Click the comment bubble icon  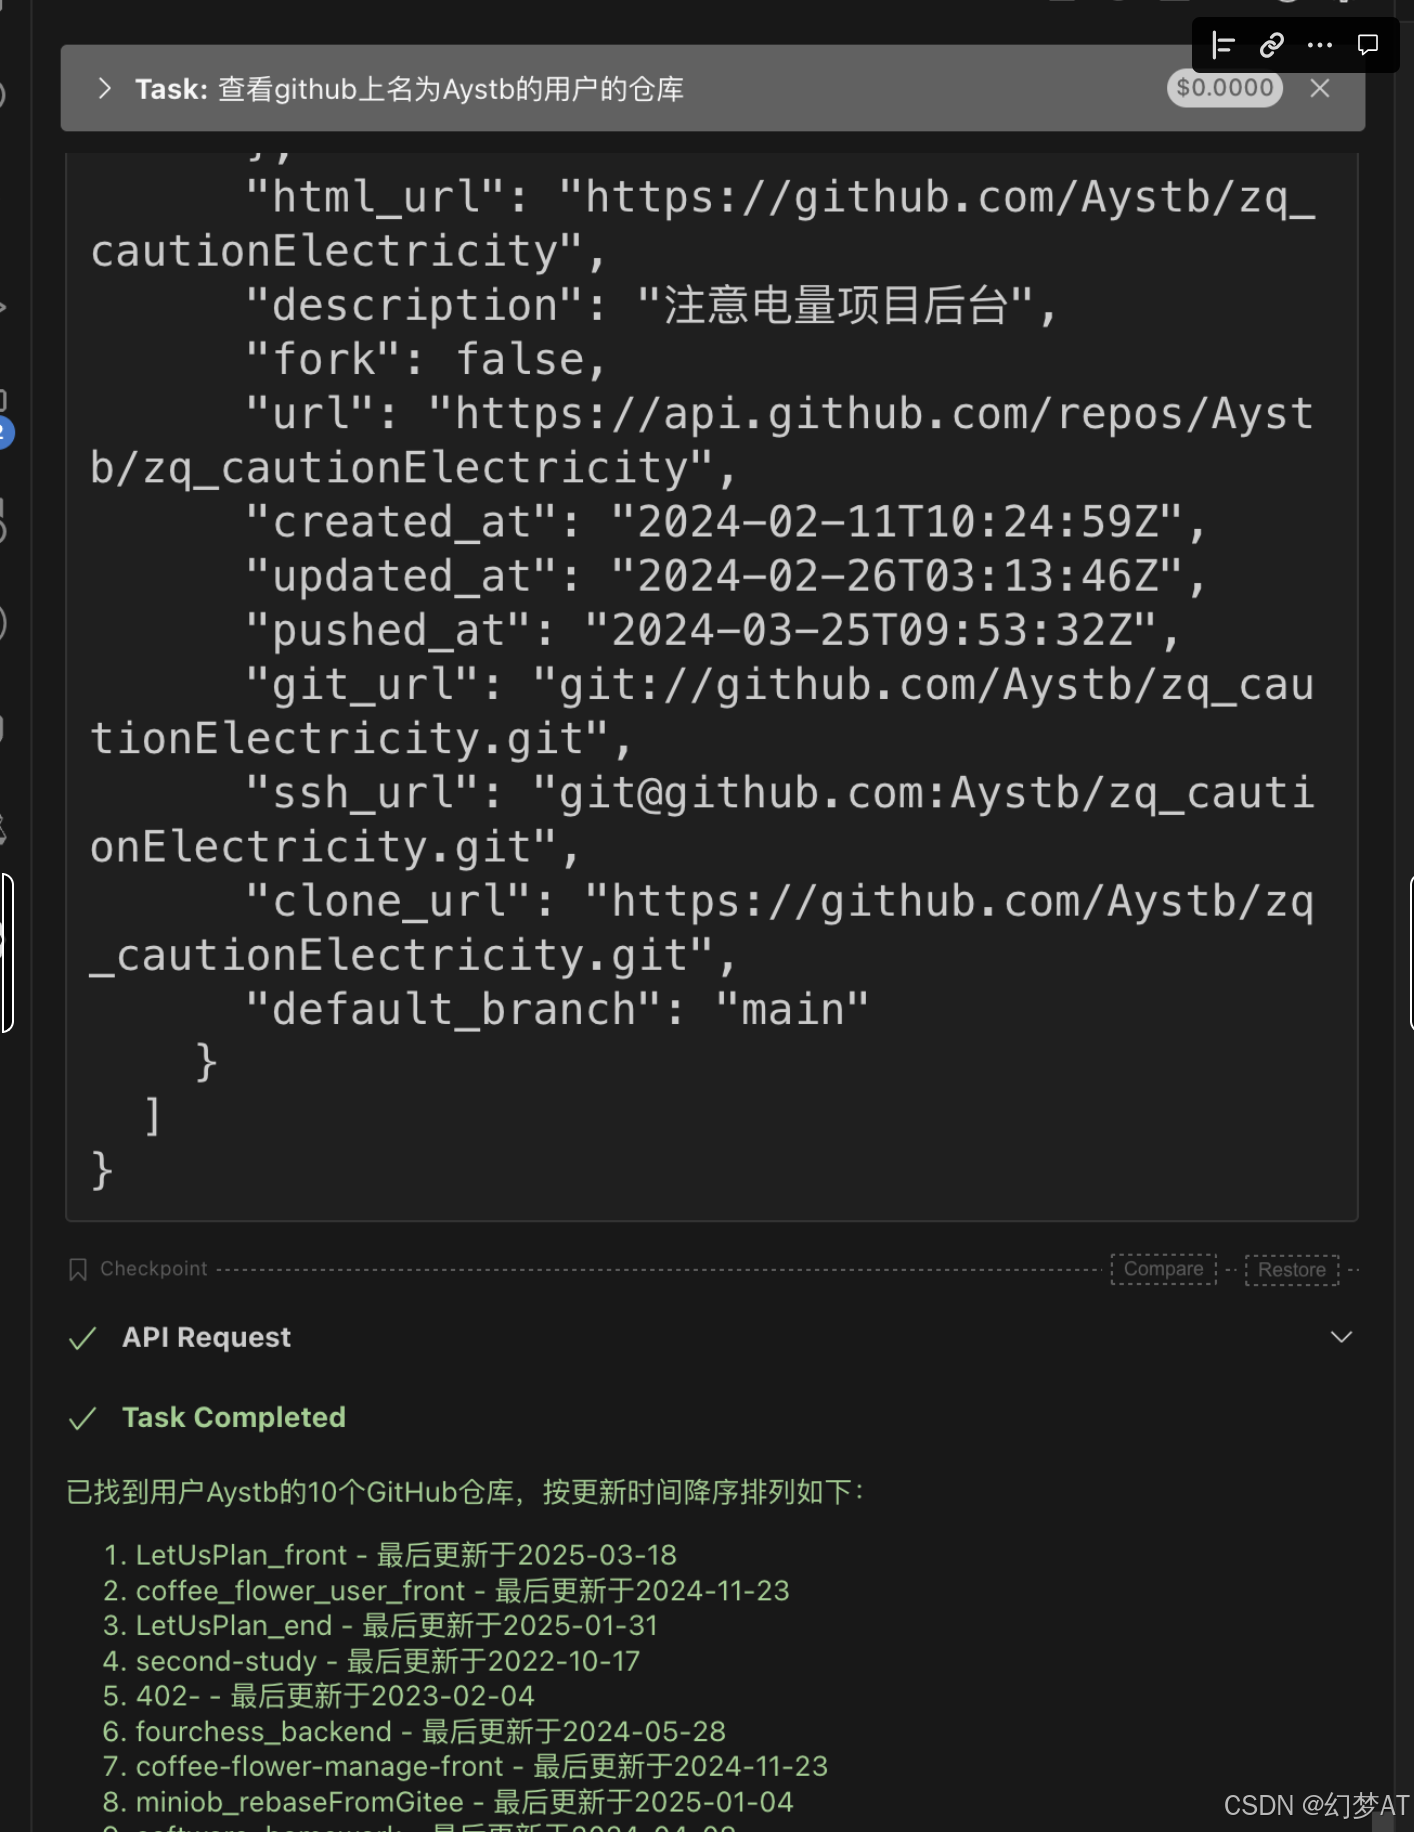[x=1367, y=45]
